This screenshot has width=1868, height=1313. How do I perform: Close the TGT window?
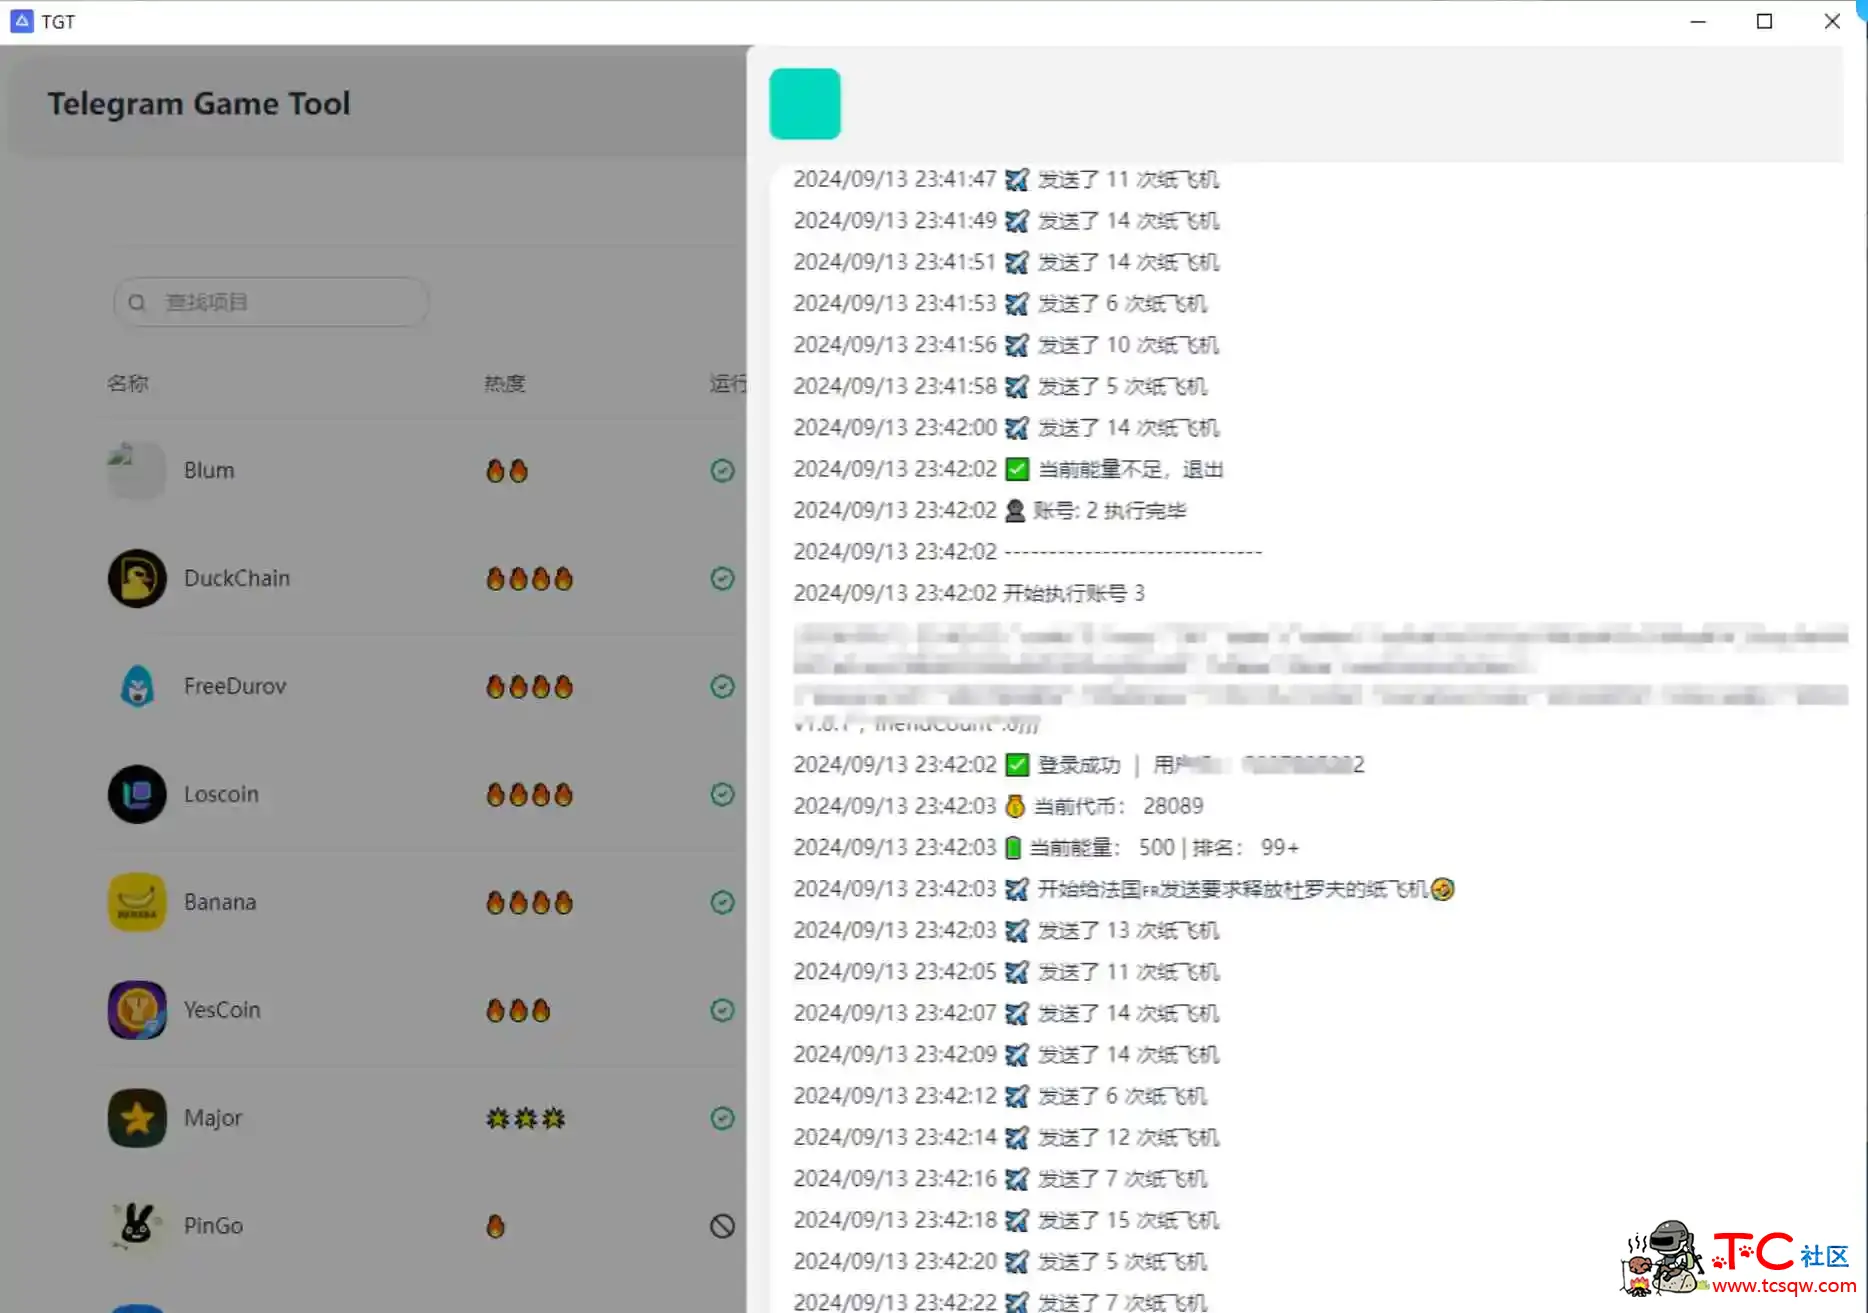(x=1832, y=21)
